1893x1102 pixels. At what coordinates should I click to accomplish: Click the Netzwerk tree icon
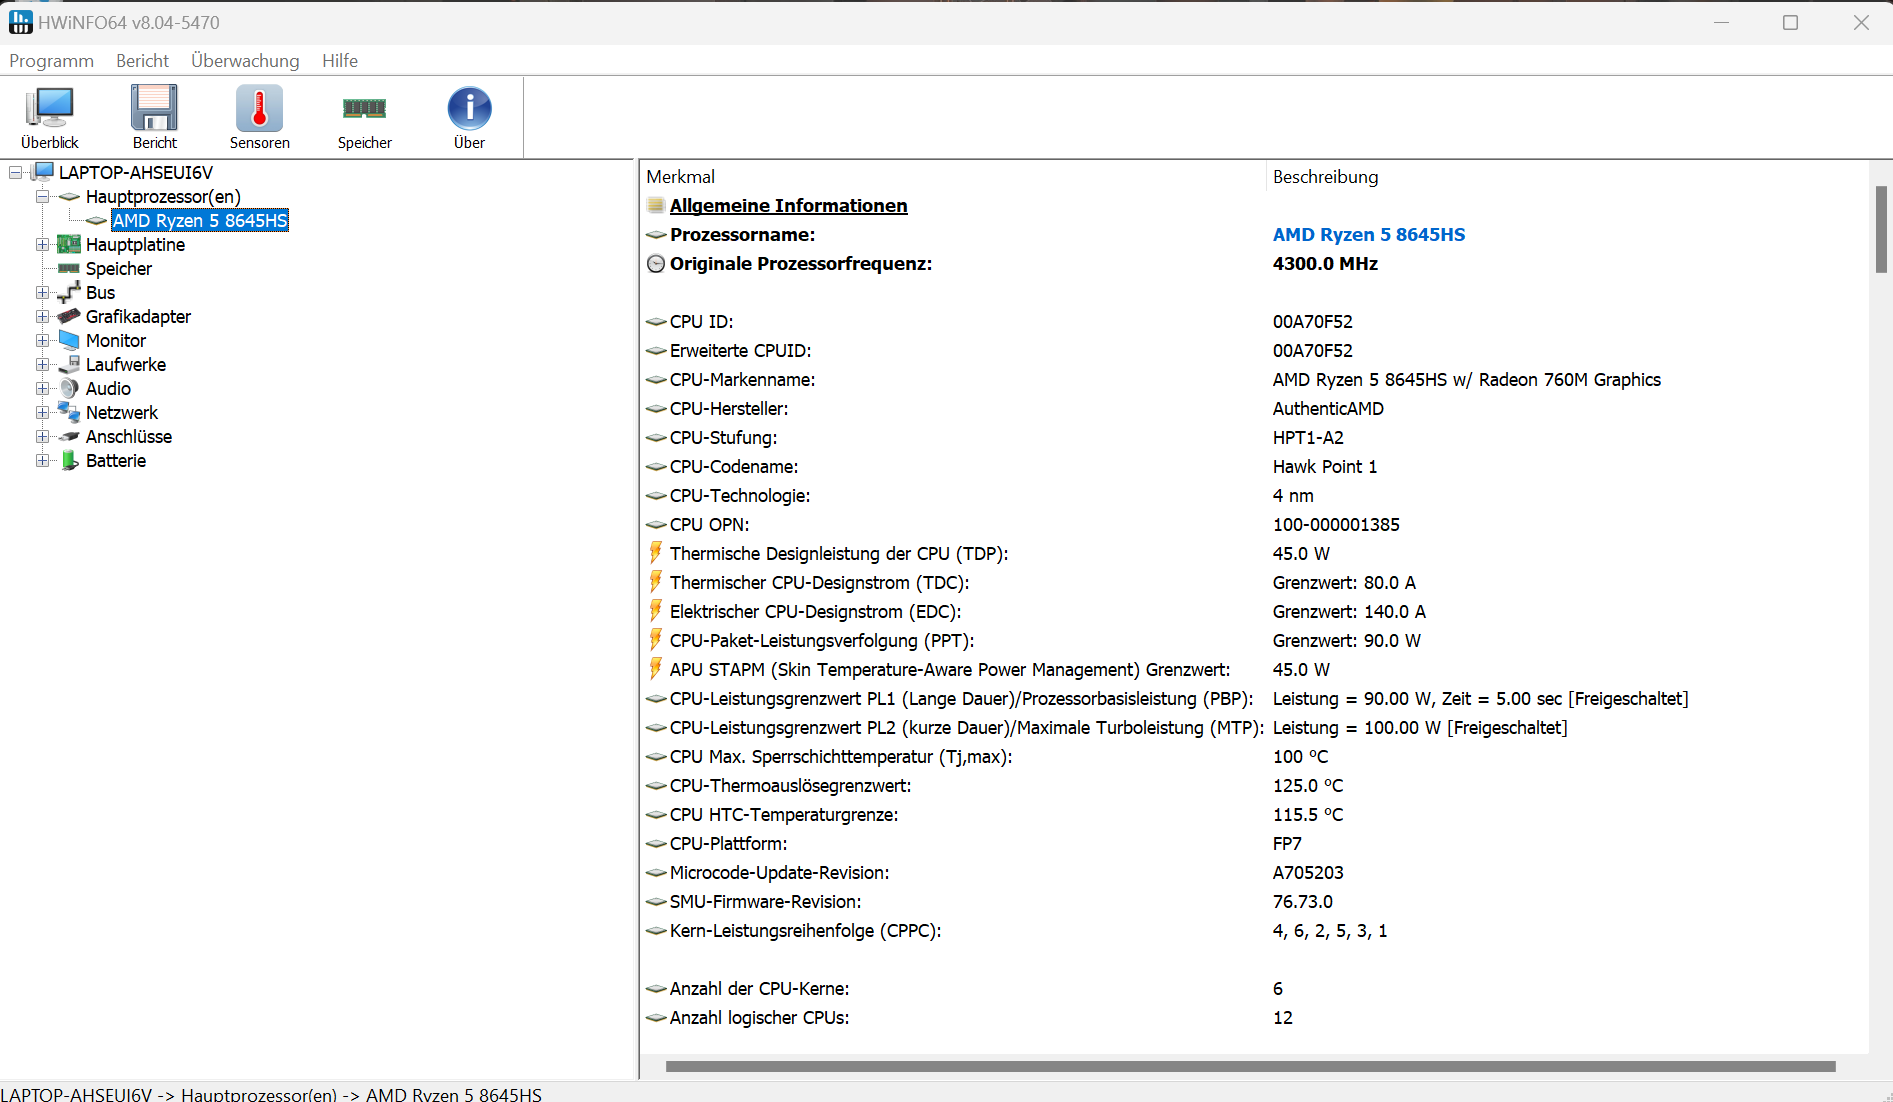69,413
